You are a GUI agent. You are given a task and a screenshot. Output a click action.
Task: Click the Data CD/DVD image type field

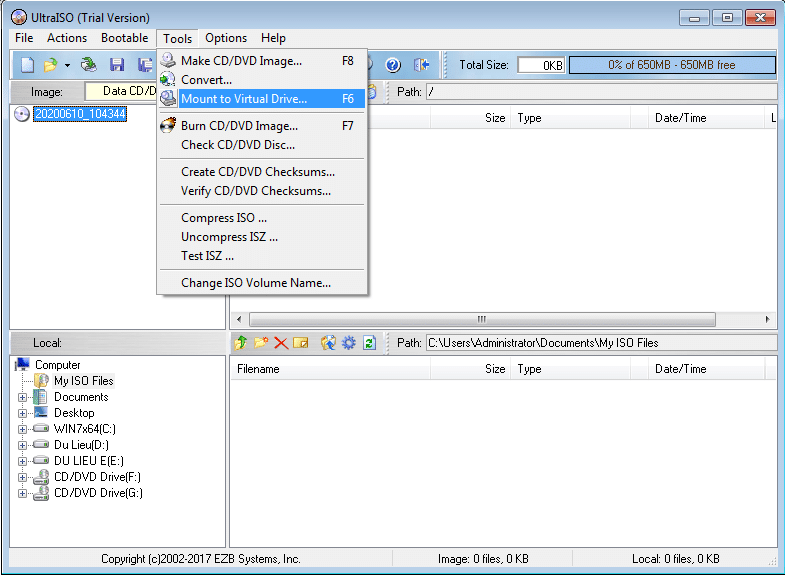point(121,92)
